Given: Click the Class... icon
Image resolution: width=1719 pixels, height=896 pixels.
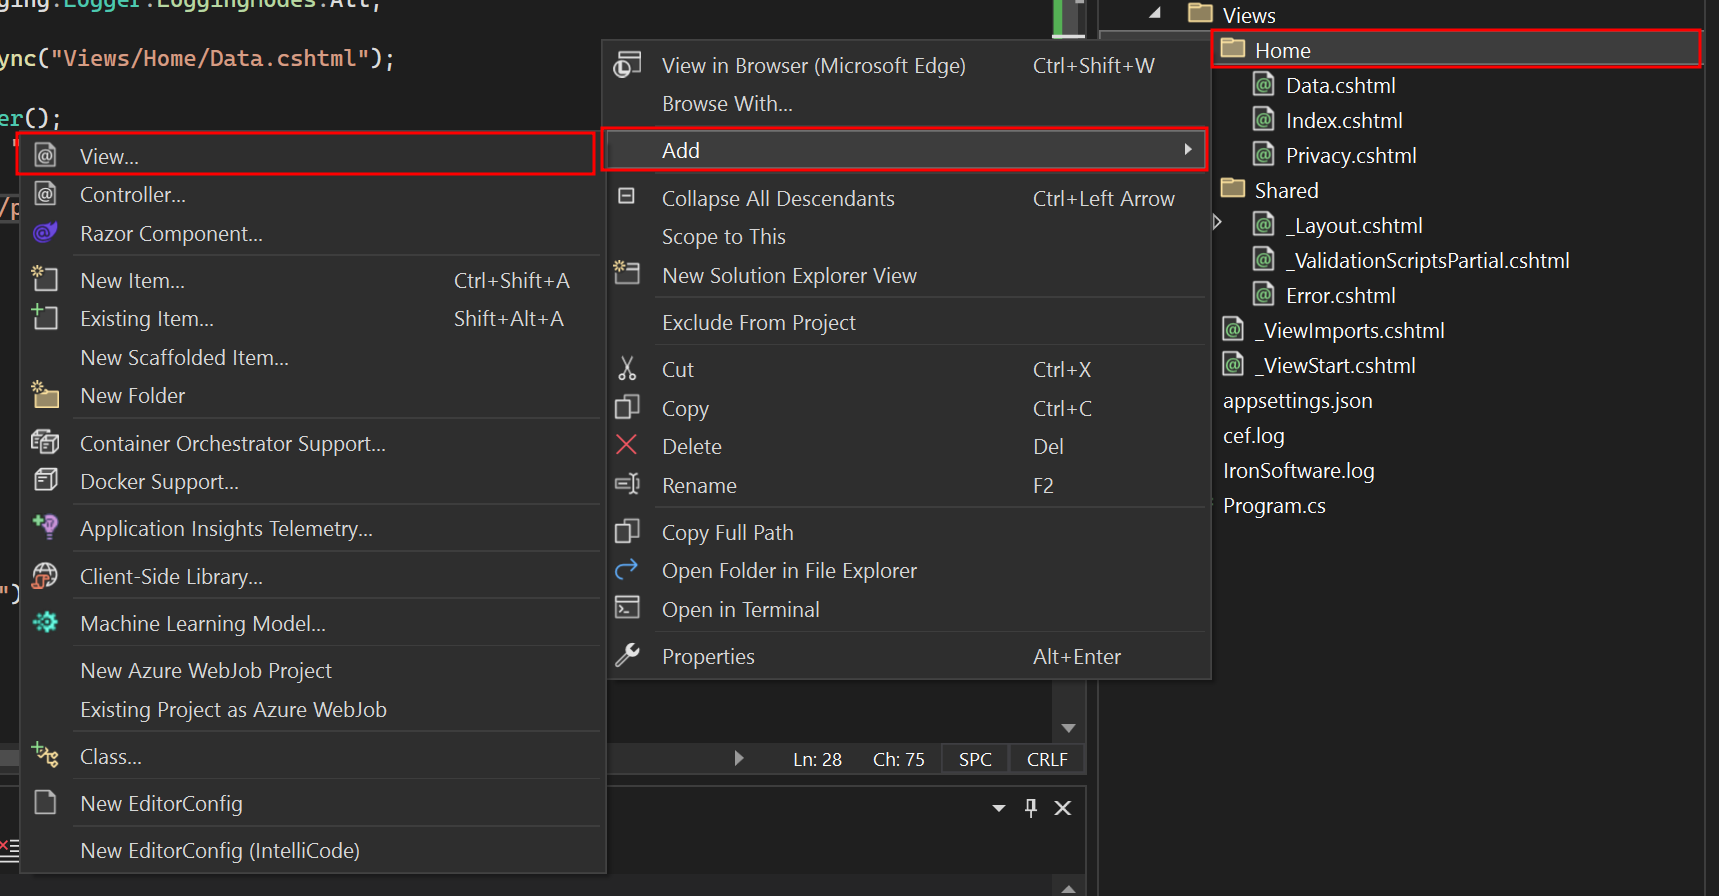Looking at the screenshot, I should click(45, 755).
